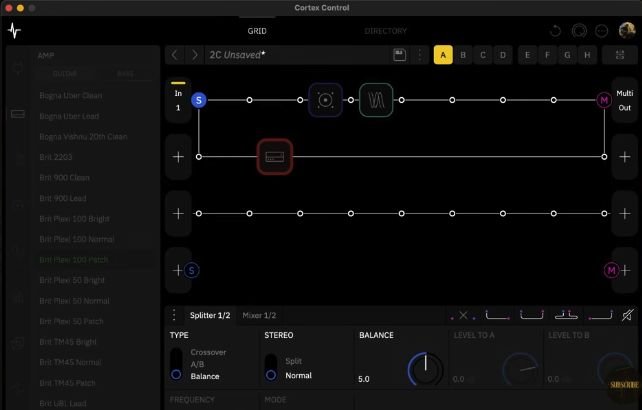Add output on row two with right plus
The width and height of the screenshot is (642, 410).
click(624, 157)
